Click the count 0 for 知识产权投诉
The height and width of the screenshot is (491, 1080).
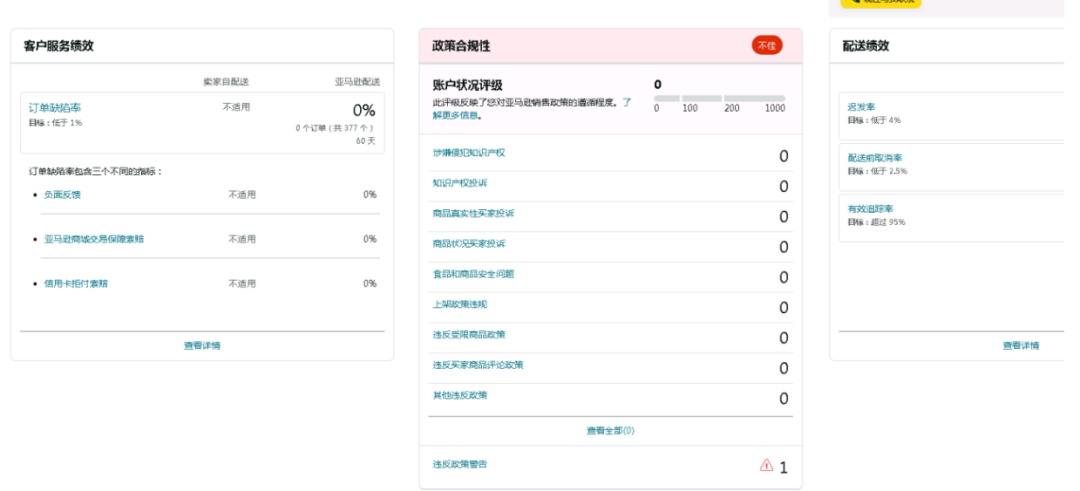pyautogui.click(x=783, y=187)
